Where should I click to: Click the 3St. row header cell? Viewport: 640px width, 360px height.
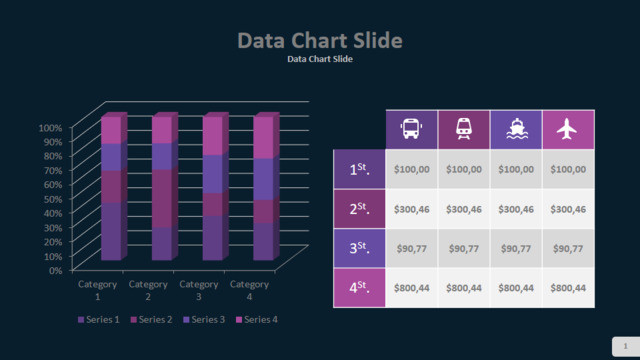[x=360, y=248]
